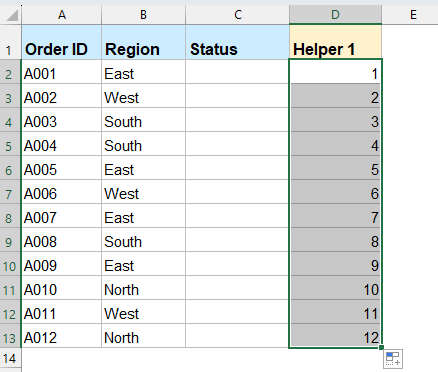Image resolution: width=438 pixels, height=372 pixels.
Task: Select row 2 header
Action: point(10,72)
